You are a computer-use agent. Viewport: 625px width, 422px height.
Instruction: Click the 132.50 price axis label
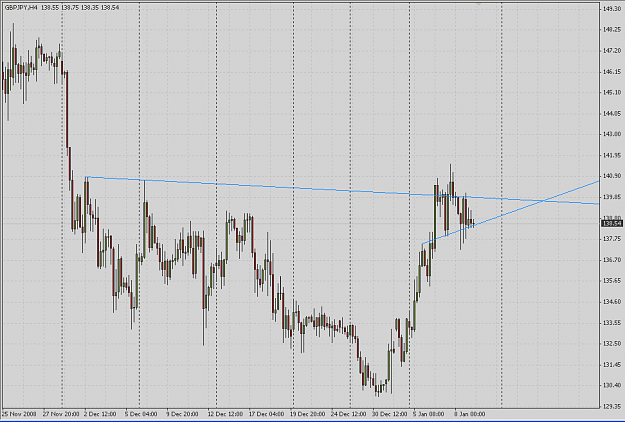[612, 343]
